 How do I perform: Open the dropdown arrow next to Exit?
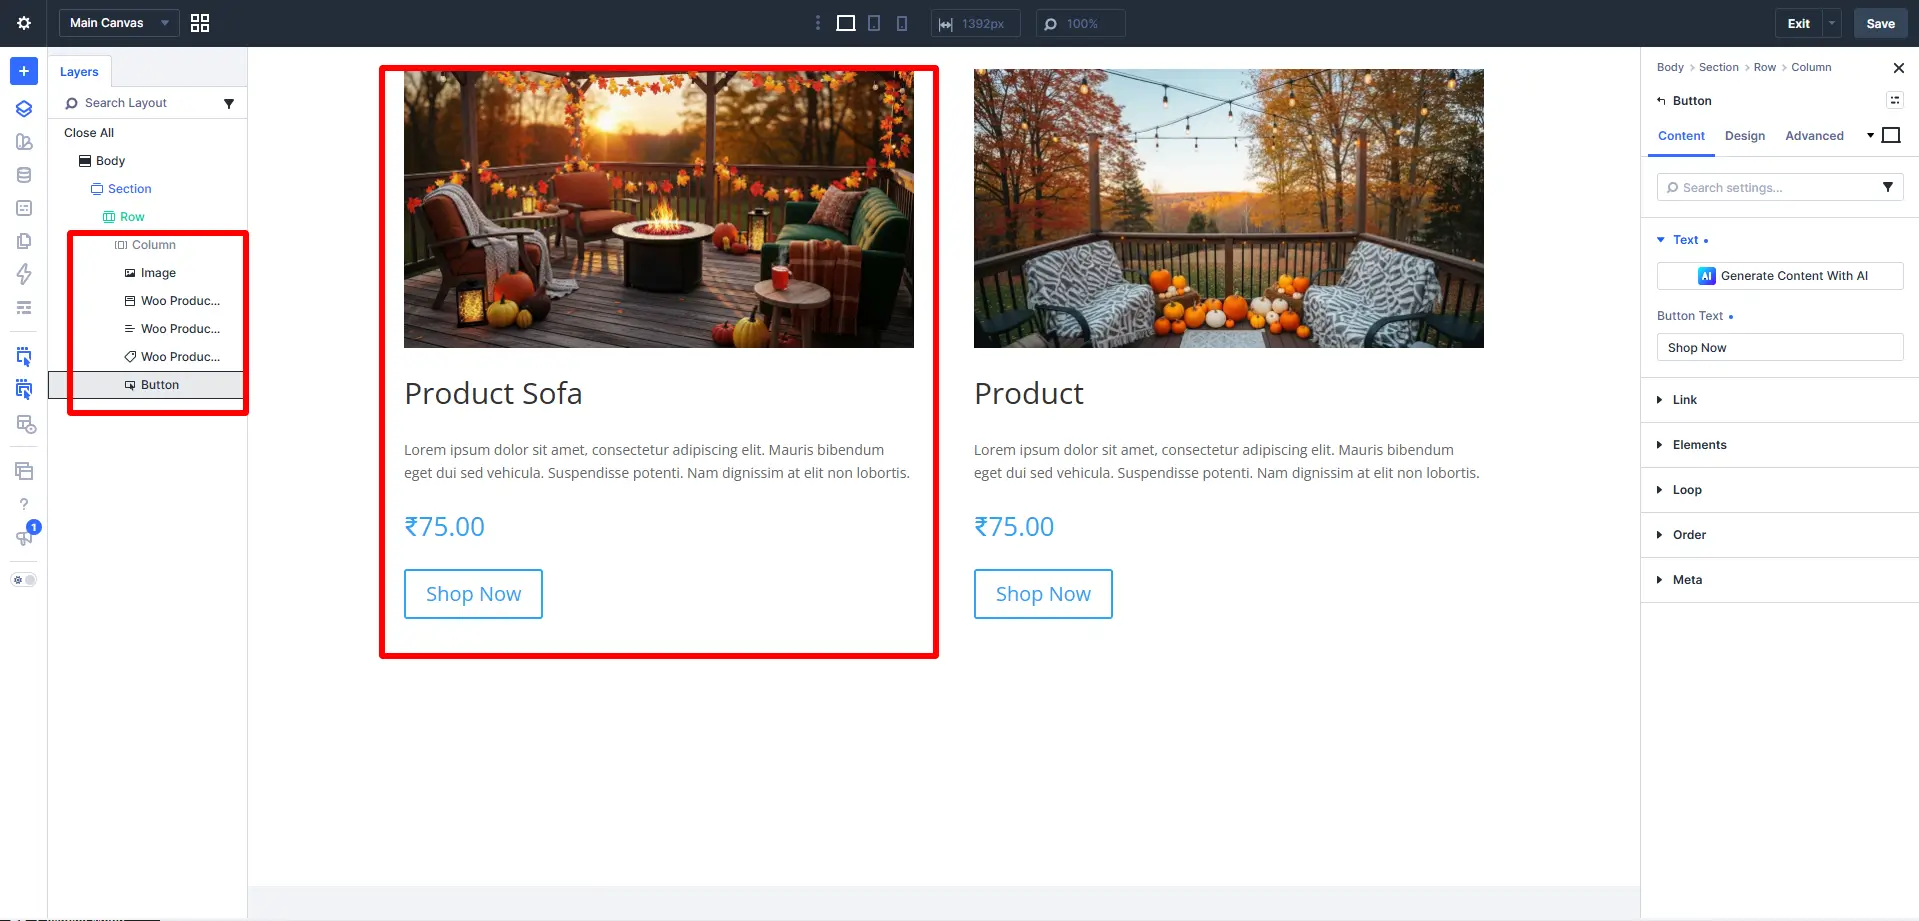(1832, 23)
